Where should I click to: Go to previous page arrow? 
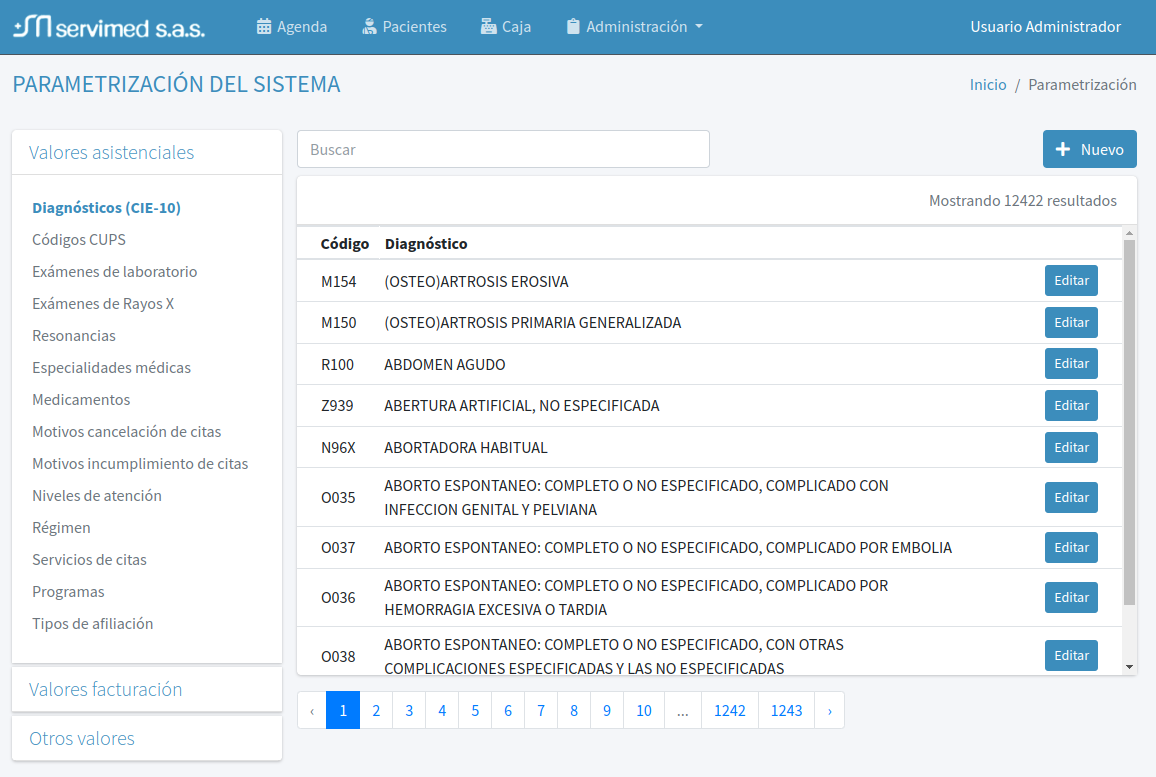pos(312,710)
